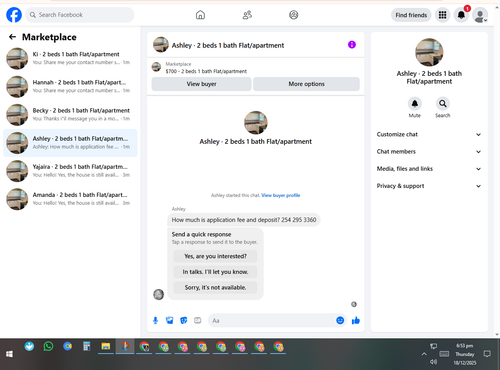This screenshot has width=500, height=370.
Task: Choose a sticker icon
Action: (x=184, y=321)
